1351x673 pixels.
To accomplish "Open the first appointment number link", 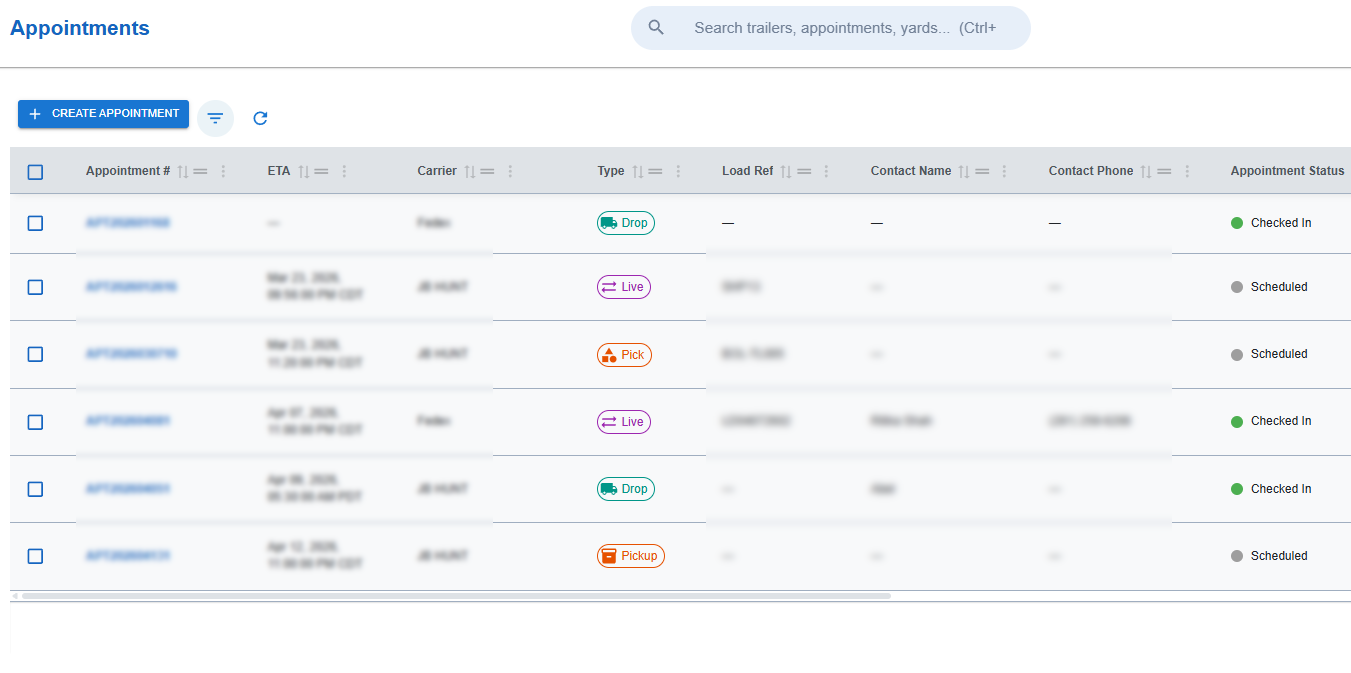I will coord(128,223).
